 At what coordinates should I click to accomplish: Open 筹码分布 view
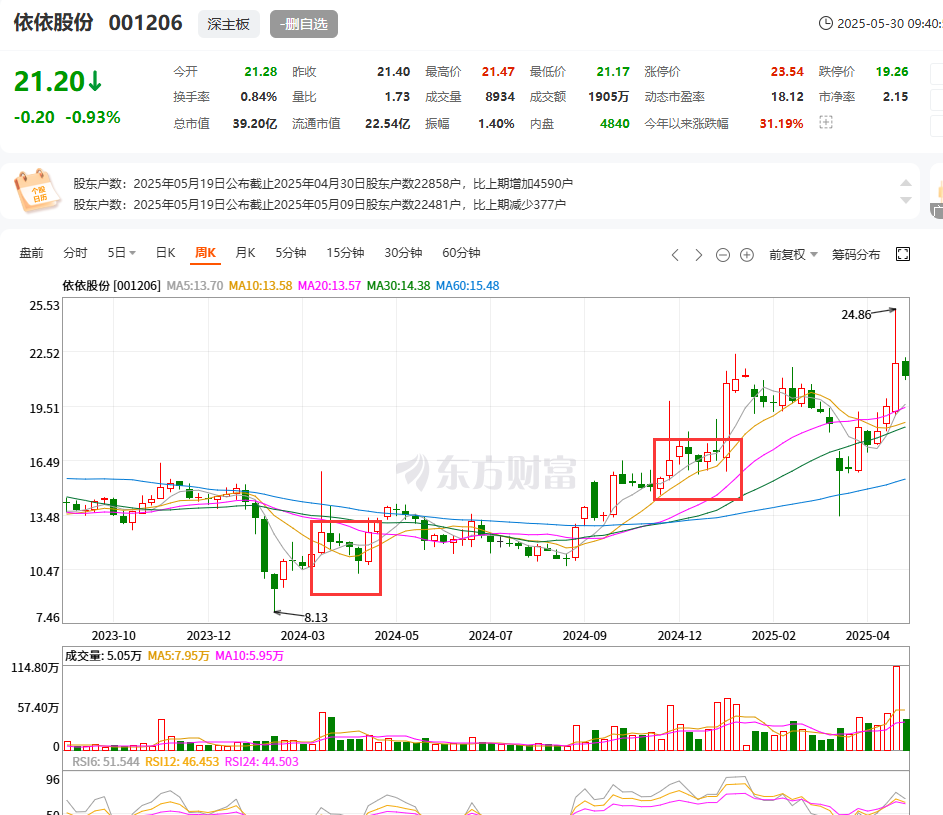[856, 254]
